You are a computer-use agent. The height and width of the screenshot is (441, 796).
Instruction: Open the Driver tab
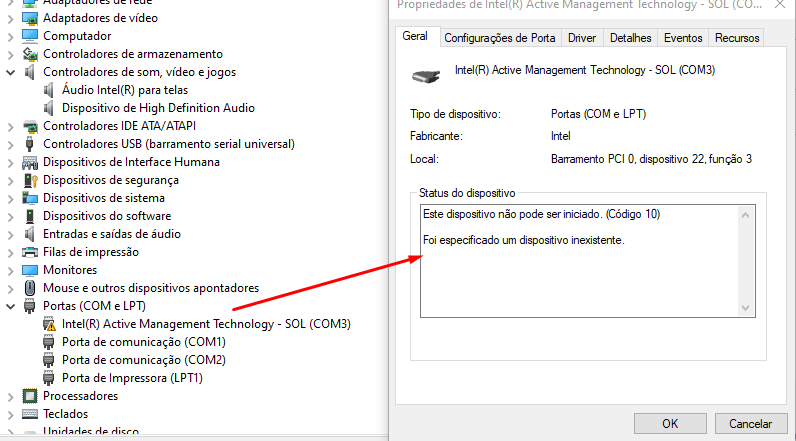tap(582, 38)
